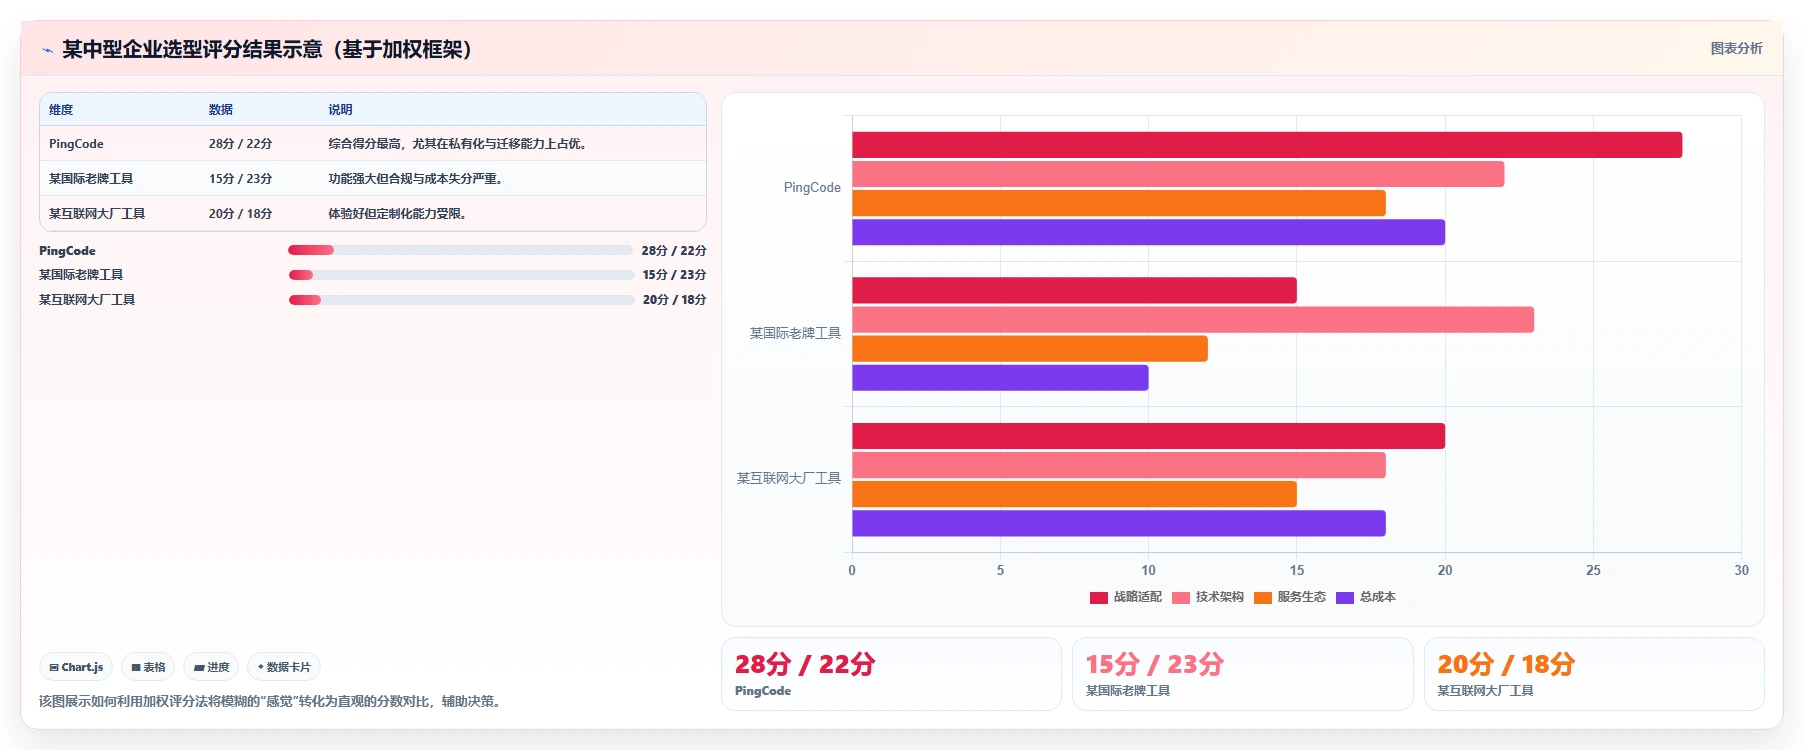Click 某国际老牌工具's red 战略适配 bar
Image resolution: width=1804 pixels, height=750 pixels.
(1074, 290)
